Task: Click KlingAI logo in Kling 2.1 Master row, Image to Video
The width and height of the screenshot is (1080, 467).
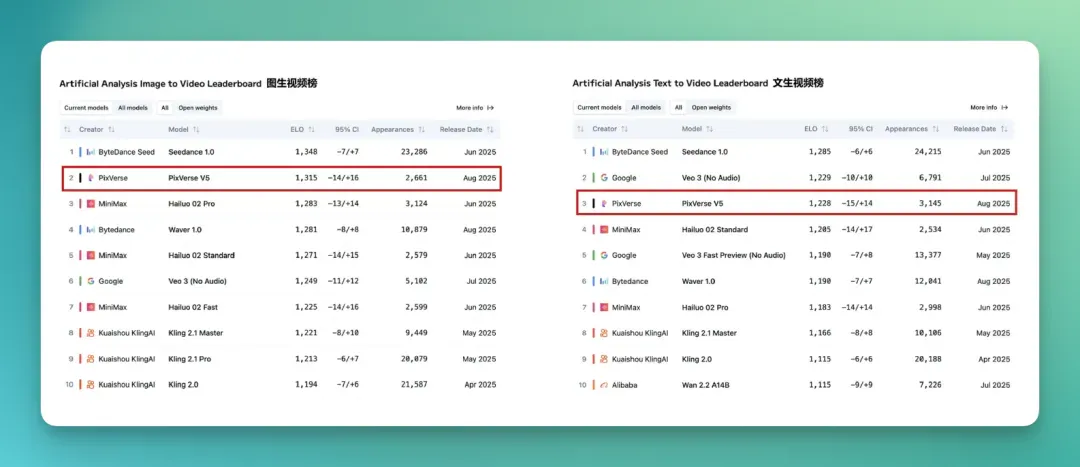Action: [90, 333]
